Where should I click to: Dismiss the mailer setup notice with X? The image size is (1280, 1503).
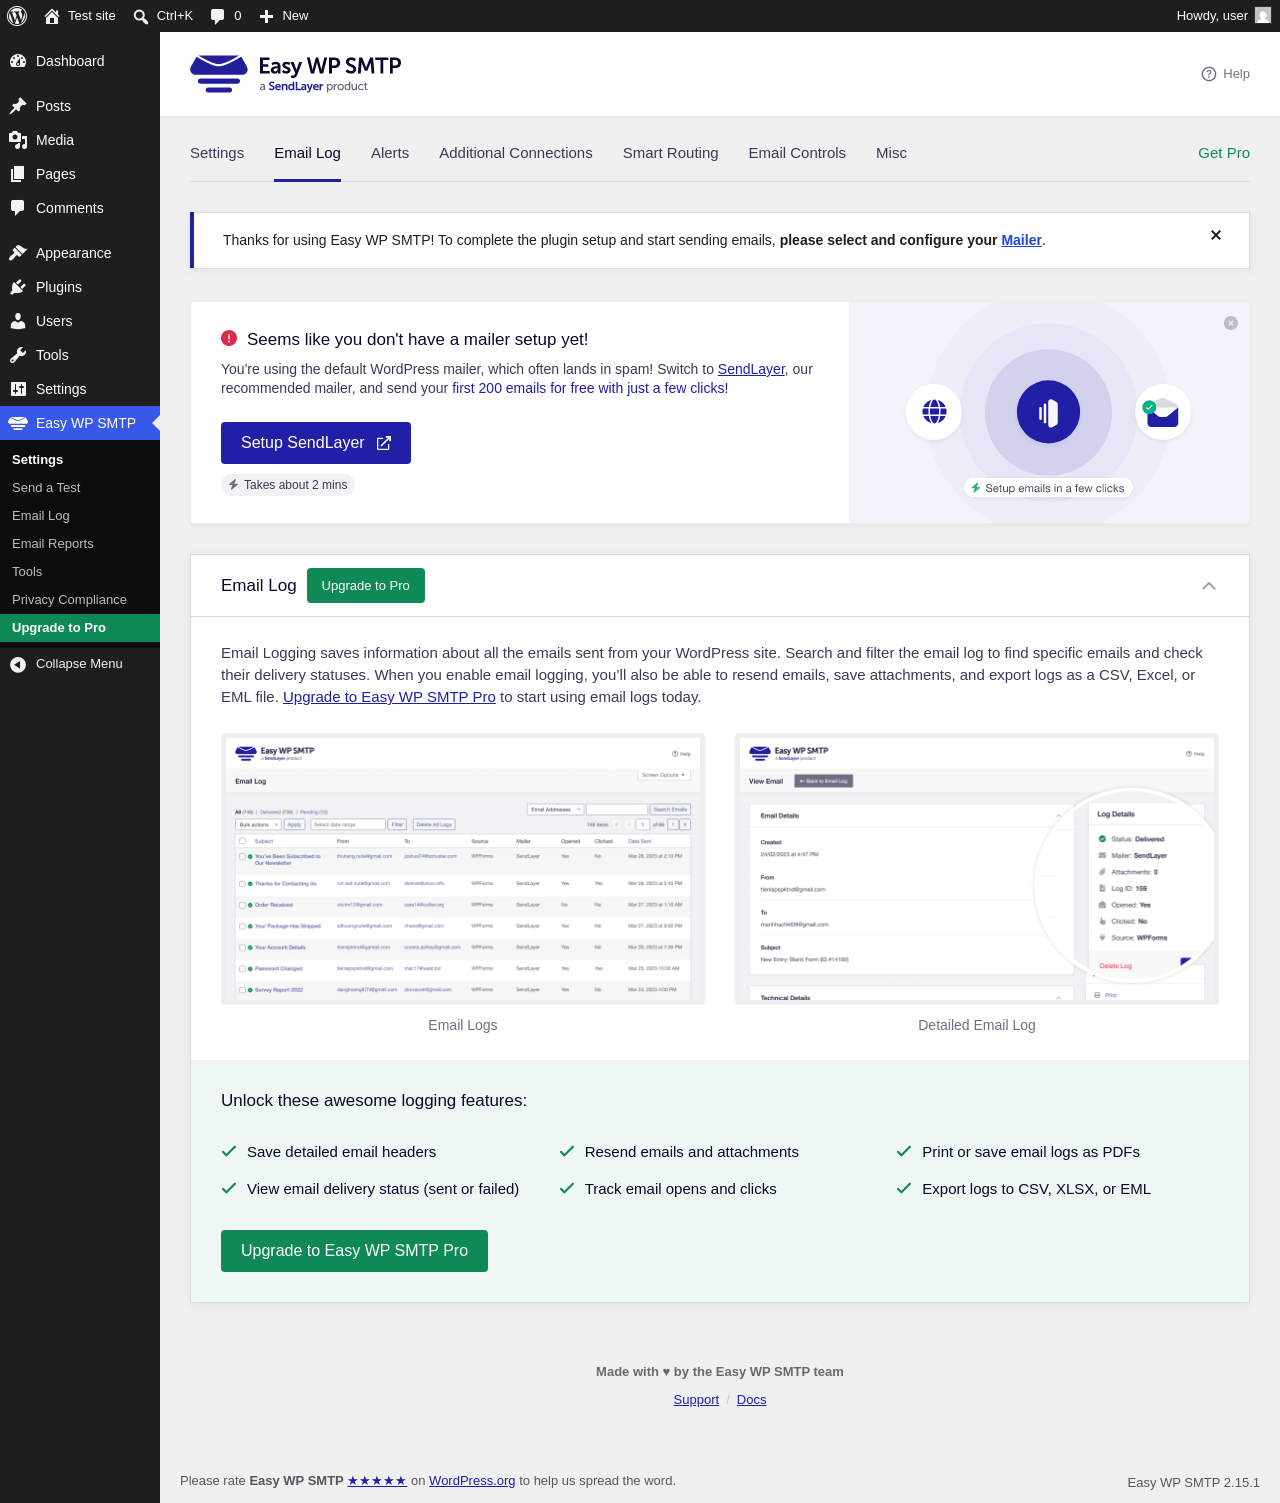(1216, 235)
